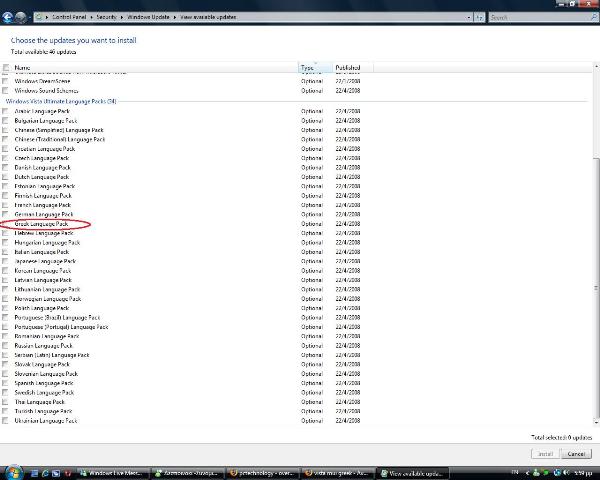Click Control Panel in breadcrumb path

[69, 17]
